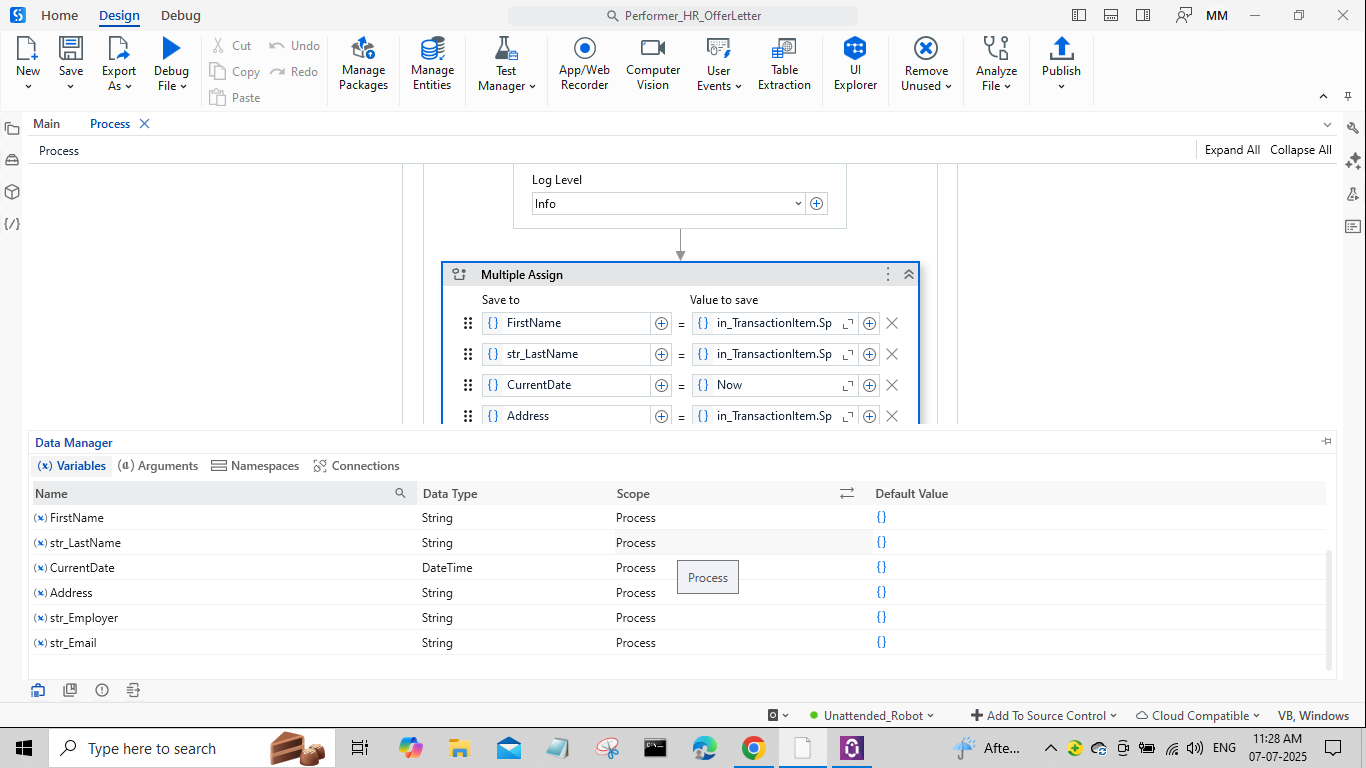This screenshot has width=1366, height=768.
Task: Click Analyze File icon
Action: (996, 48)
